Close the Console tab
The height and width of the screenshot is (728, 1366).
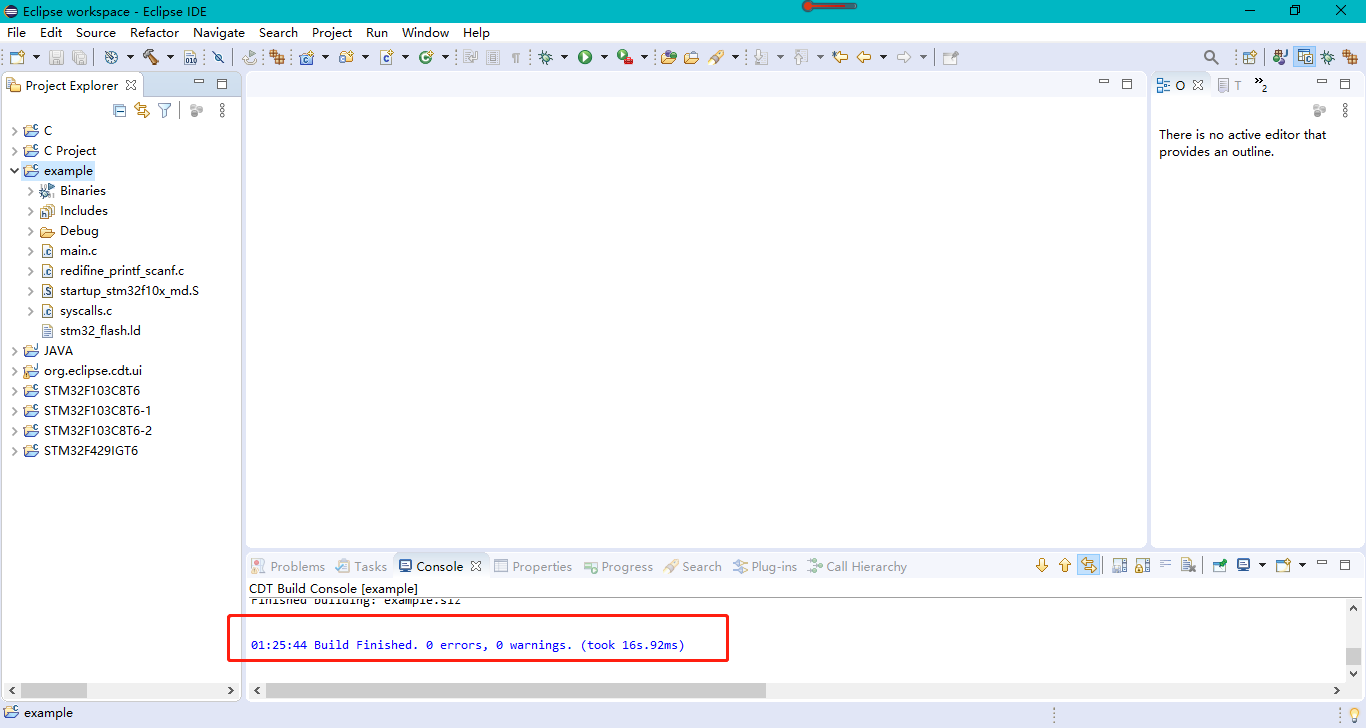point(476,566)
